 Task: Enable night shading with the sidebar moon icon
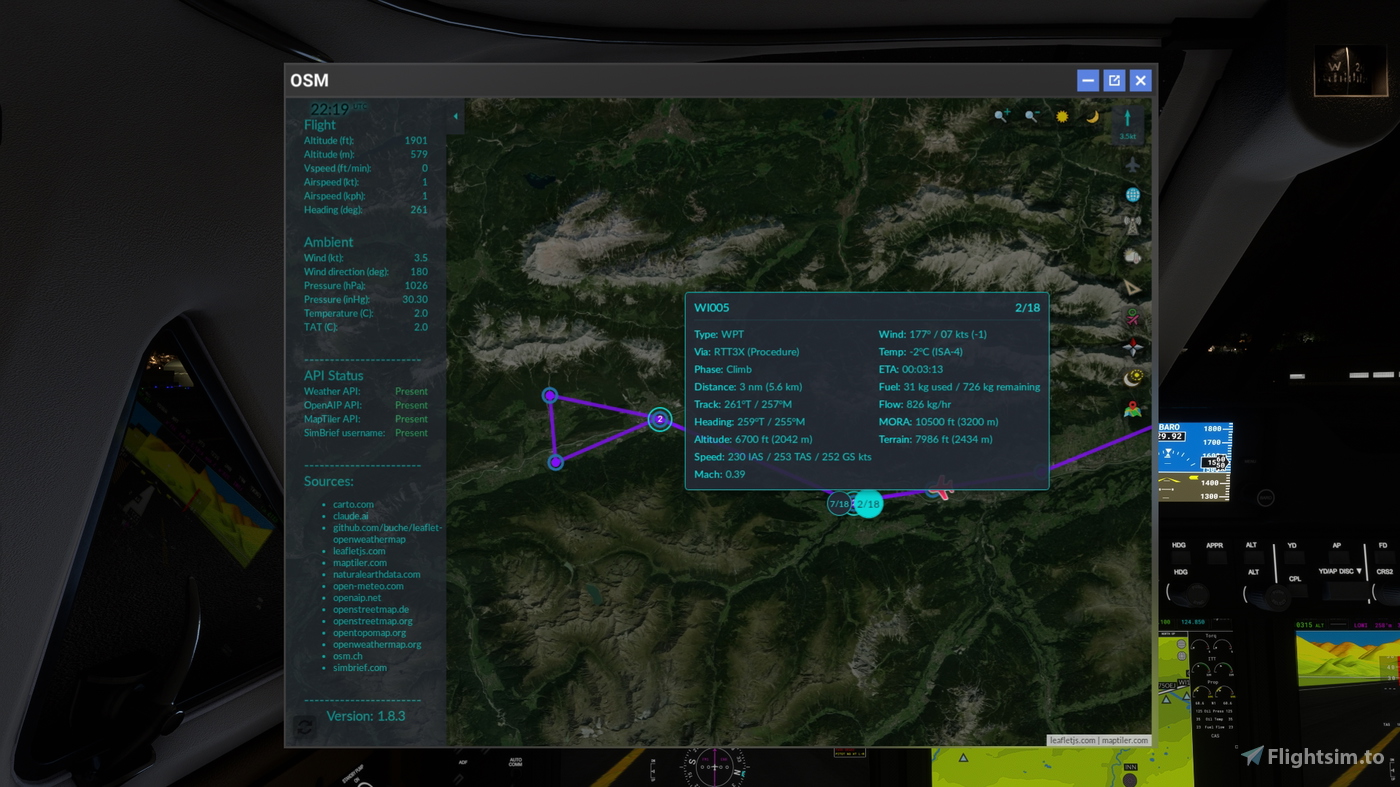1132,376
